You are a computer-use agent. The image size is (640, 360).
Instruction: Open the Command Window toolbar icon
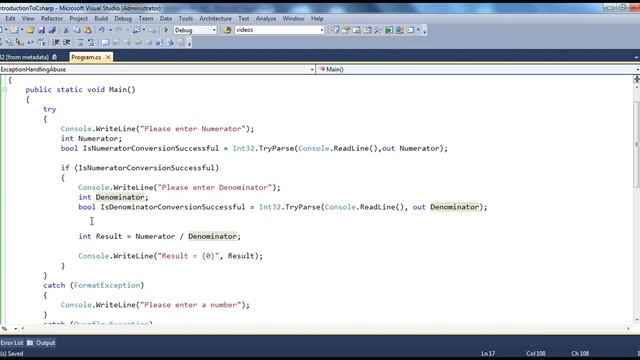(x=411, y=30)
